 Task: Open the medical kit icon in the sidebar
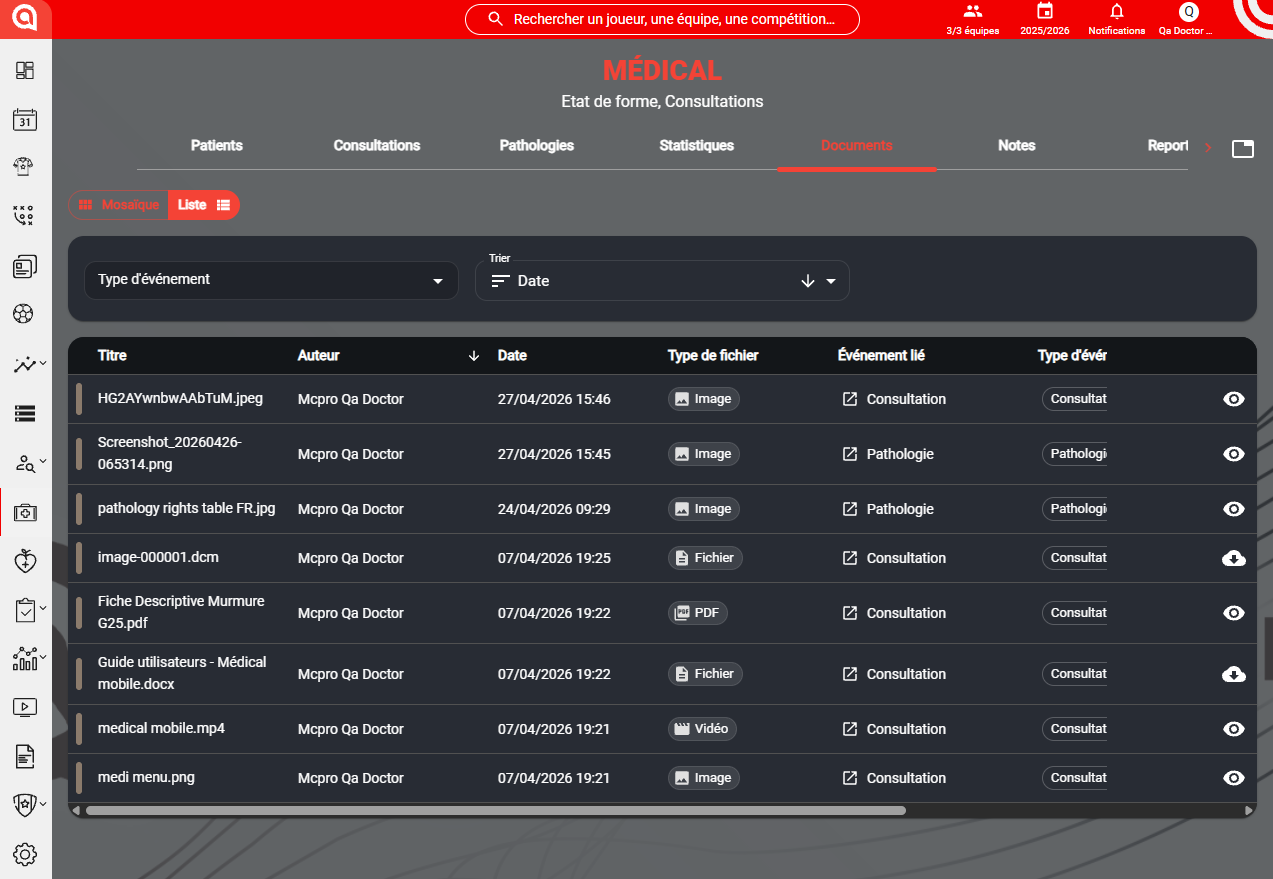[25, 512]
